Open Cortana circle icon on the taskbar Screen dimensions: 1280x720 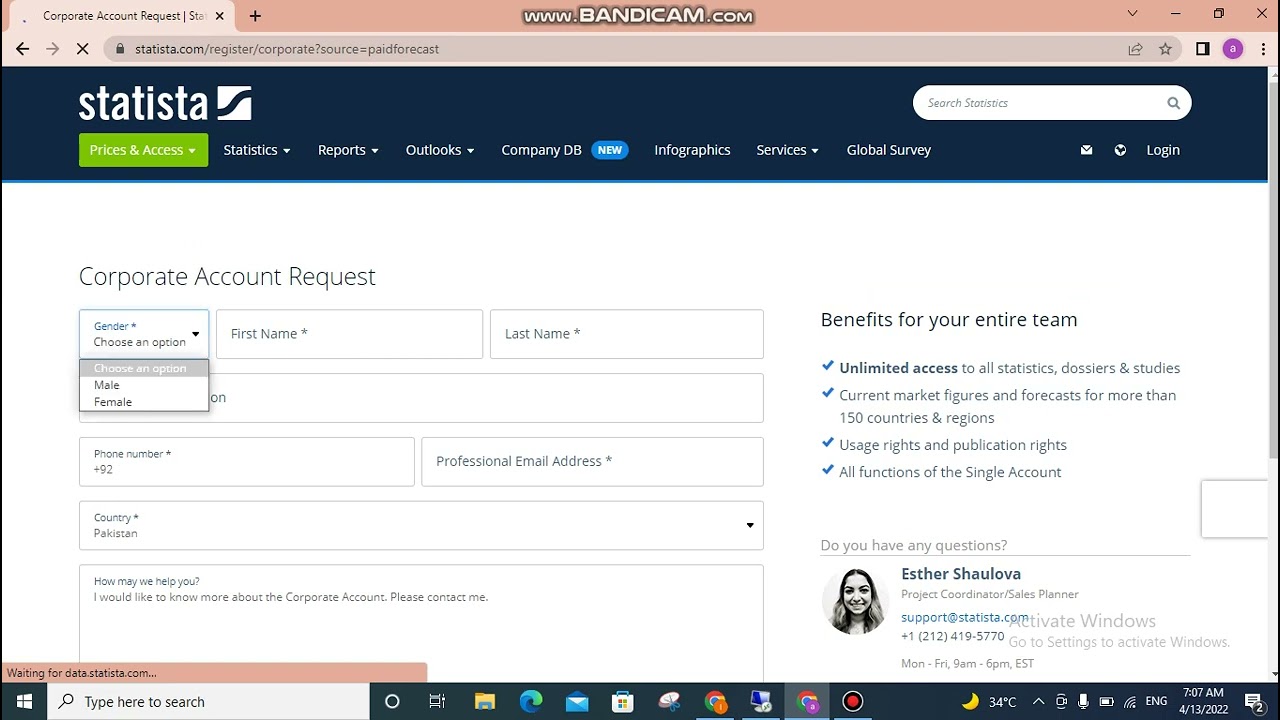[x=392, y=701]
